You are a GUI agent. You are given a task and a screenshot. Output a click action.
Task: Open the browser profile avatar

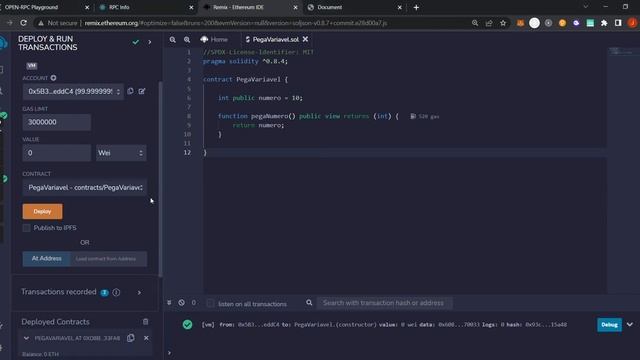tap(632, 23)
